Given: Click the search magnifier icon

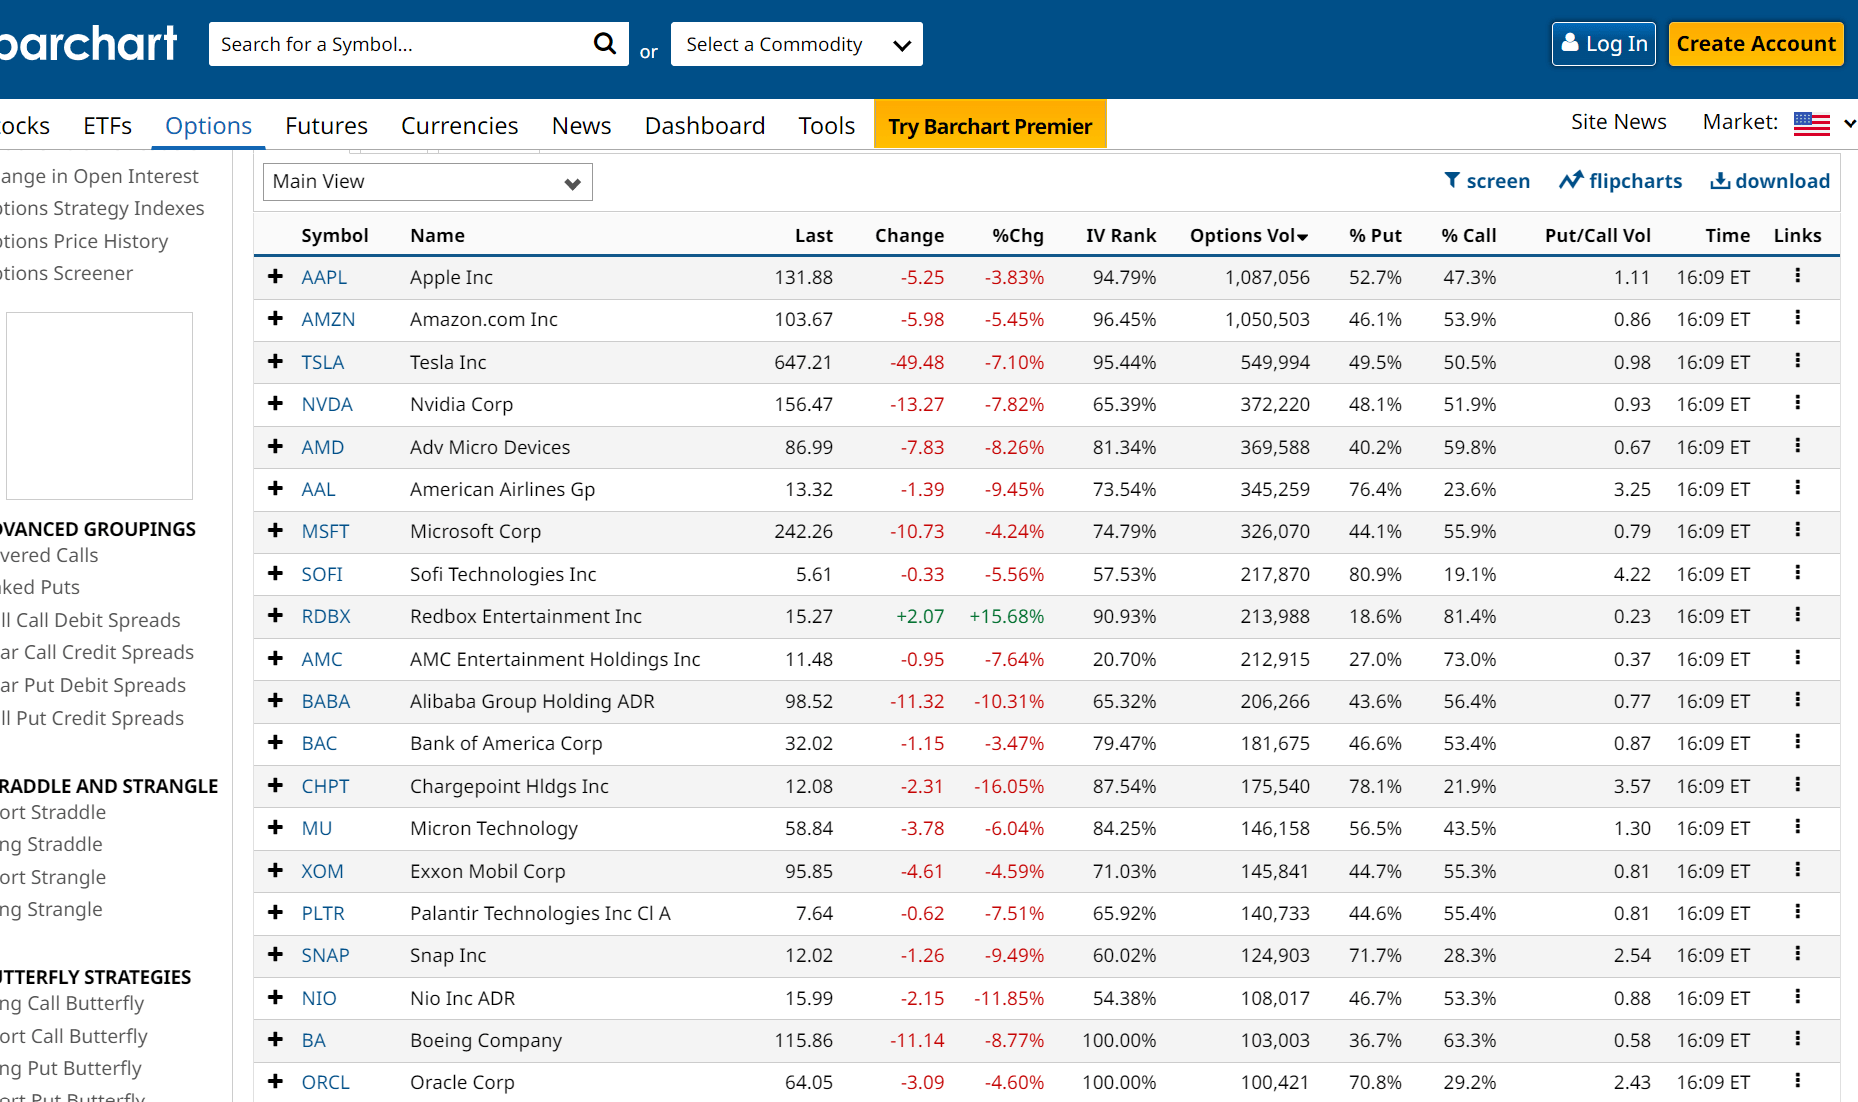Looking at the screenshot, I should (x=605, y=43).
